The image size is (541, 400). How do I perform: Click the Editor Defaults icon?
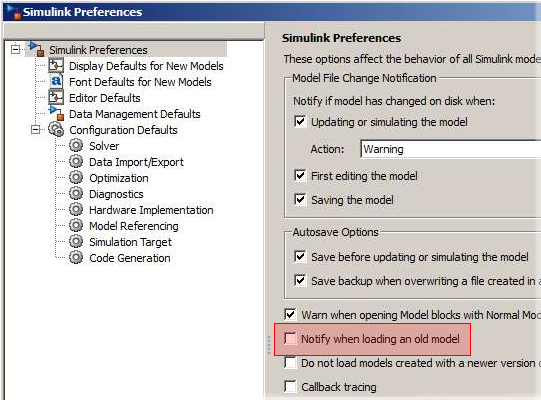coord(56,97)
